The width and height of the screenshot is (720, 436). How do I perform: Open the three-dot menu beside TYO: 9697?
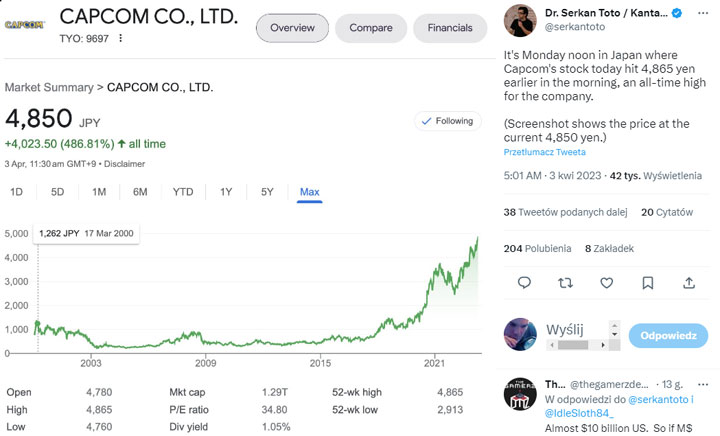point(121,38)
